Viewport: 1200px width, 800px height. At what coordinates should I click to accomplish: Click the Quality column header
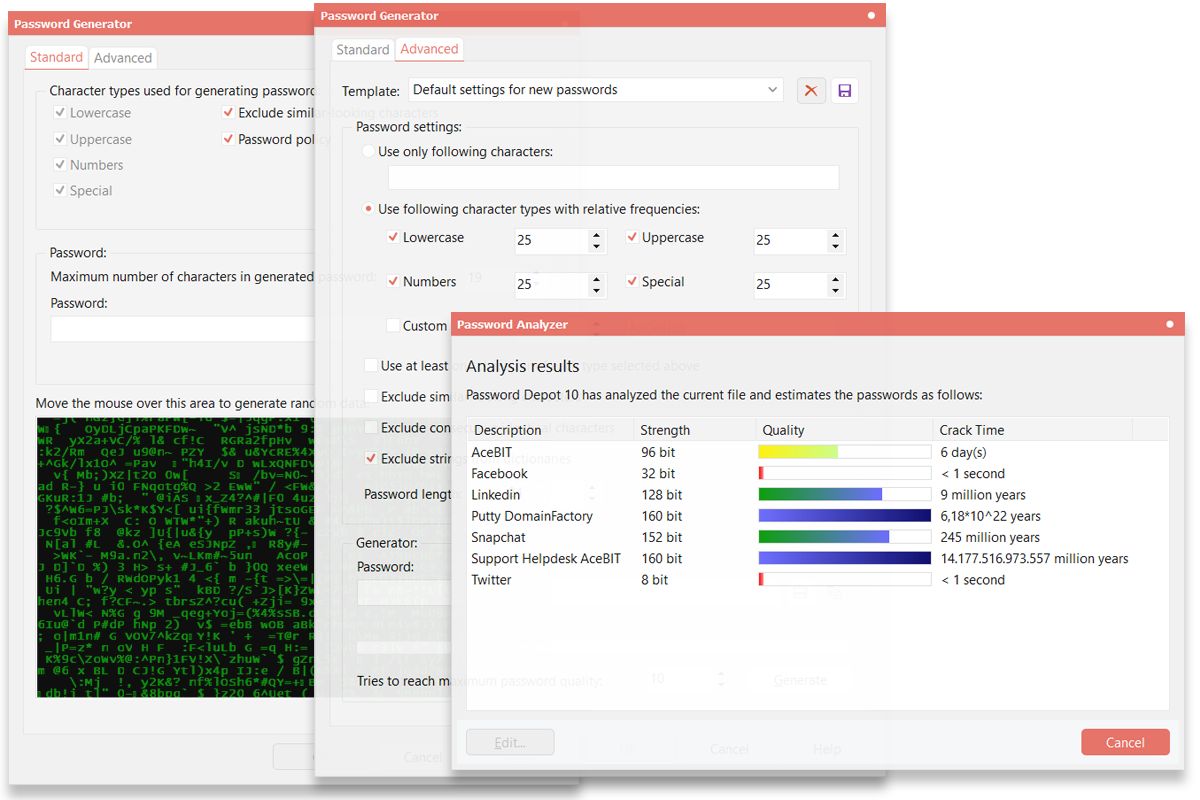(844, 430)
